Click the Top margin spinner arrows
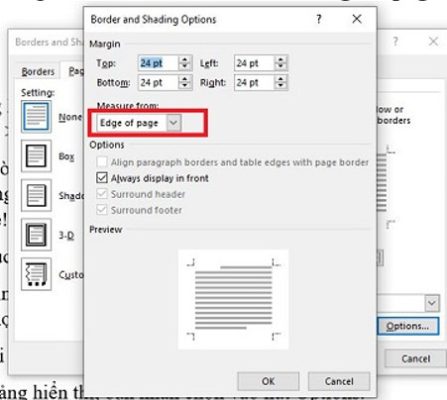The image size is (447, 400). (184, 63)
